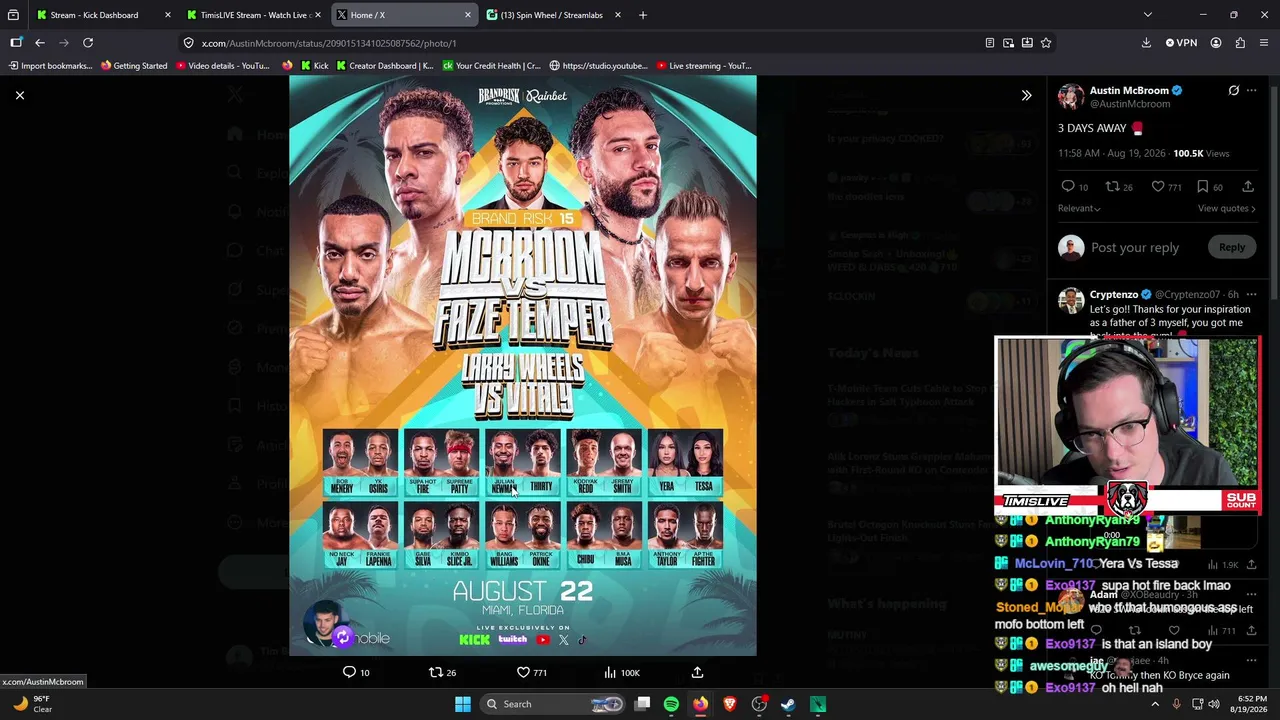Viewport: 1280px width, 720px height.
Task: Open the browser application menu
Action: click(x=1264, y=43)
